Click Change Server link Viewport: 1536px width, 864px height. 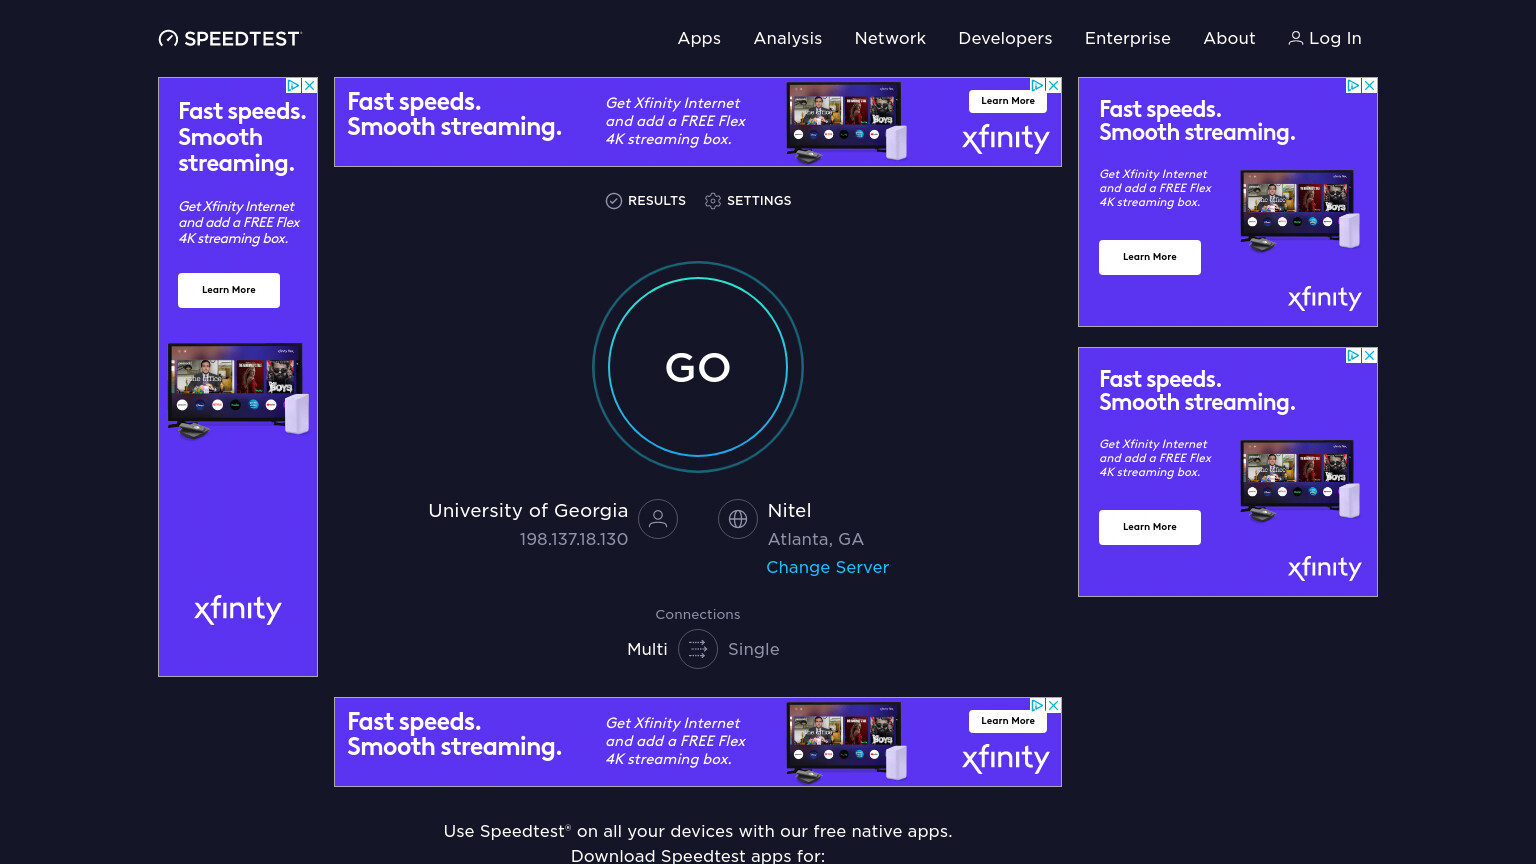827,567
